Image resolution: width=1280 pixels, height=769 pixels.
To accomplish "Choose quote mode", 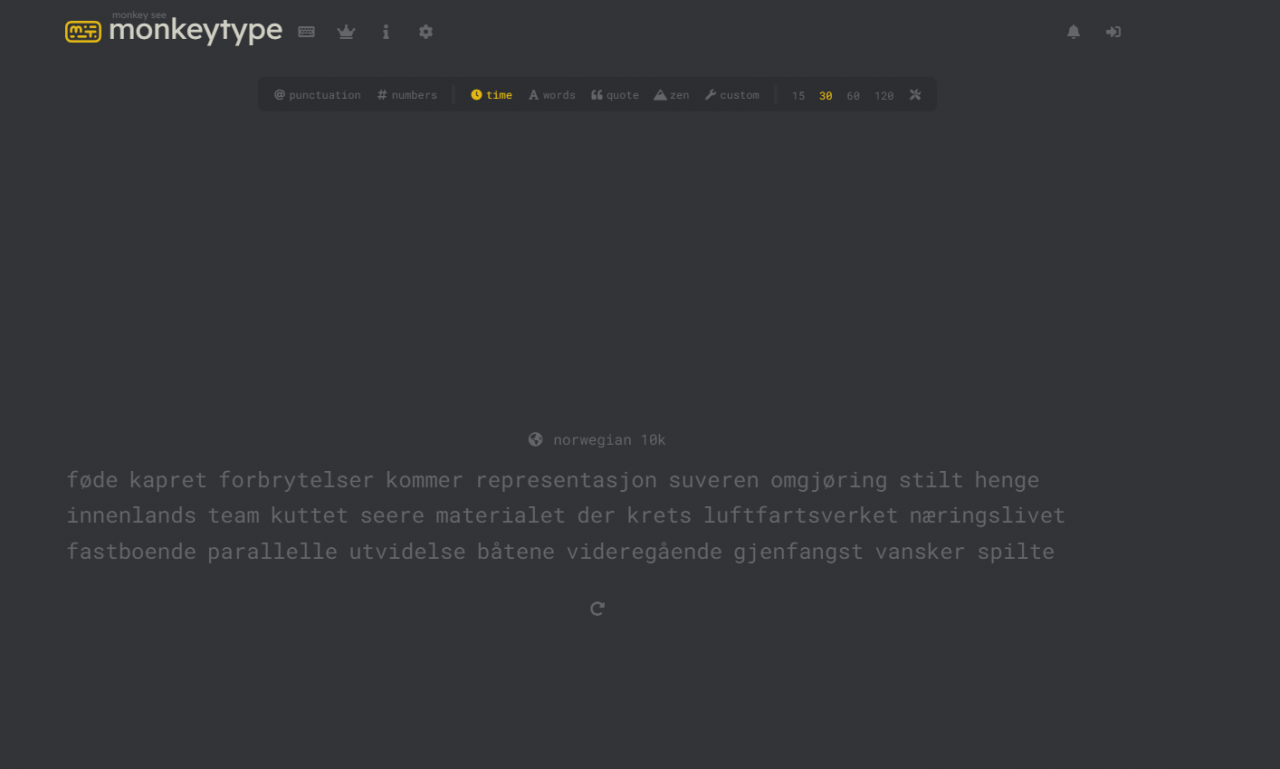I will (614, 94).
